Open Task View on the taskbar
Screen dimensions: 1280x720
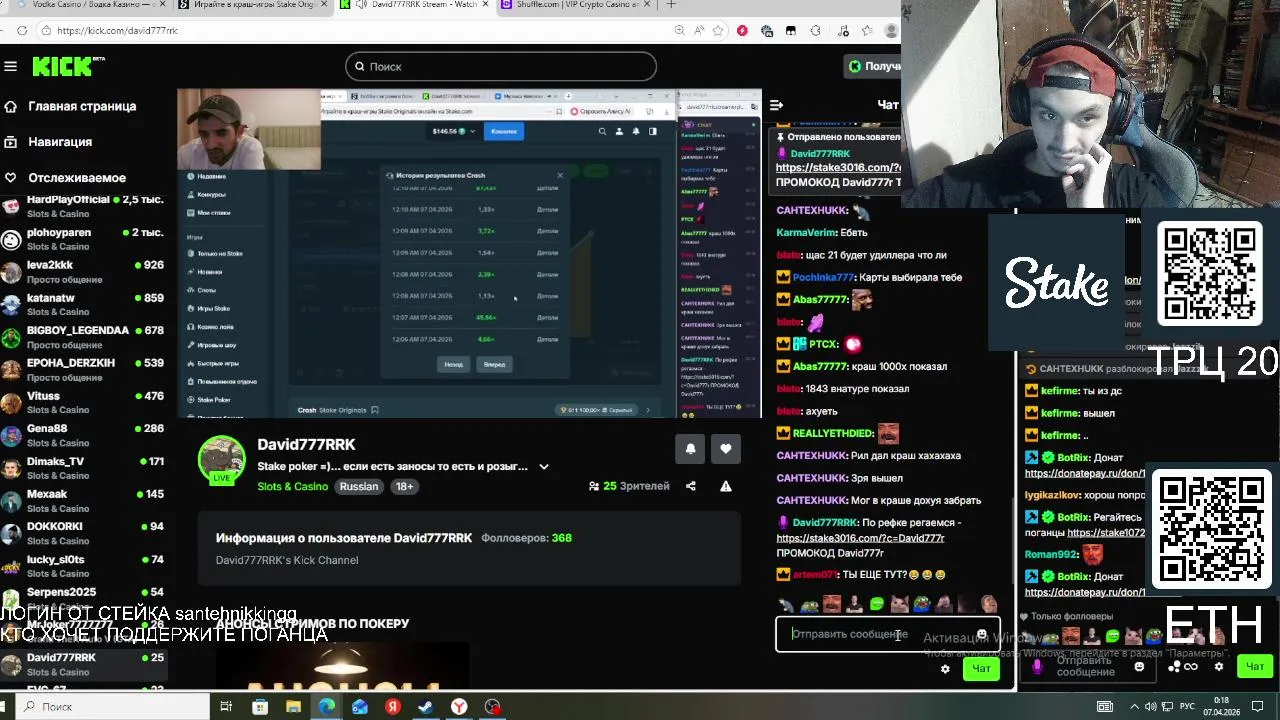[x=227, y=707]
